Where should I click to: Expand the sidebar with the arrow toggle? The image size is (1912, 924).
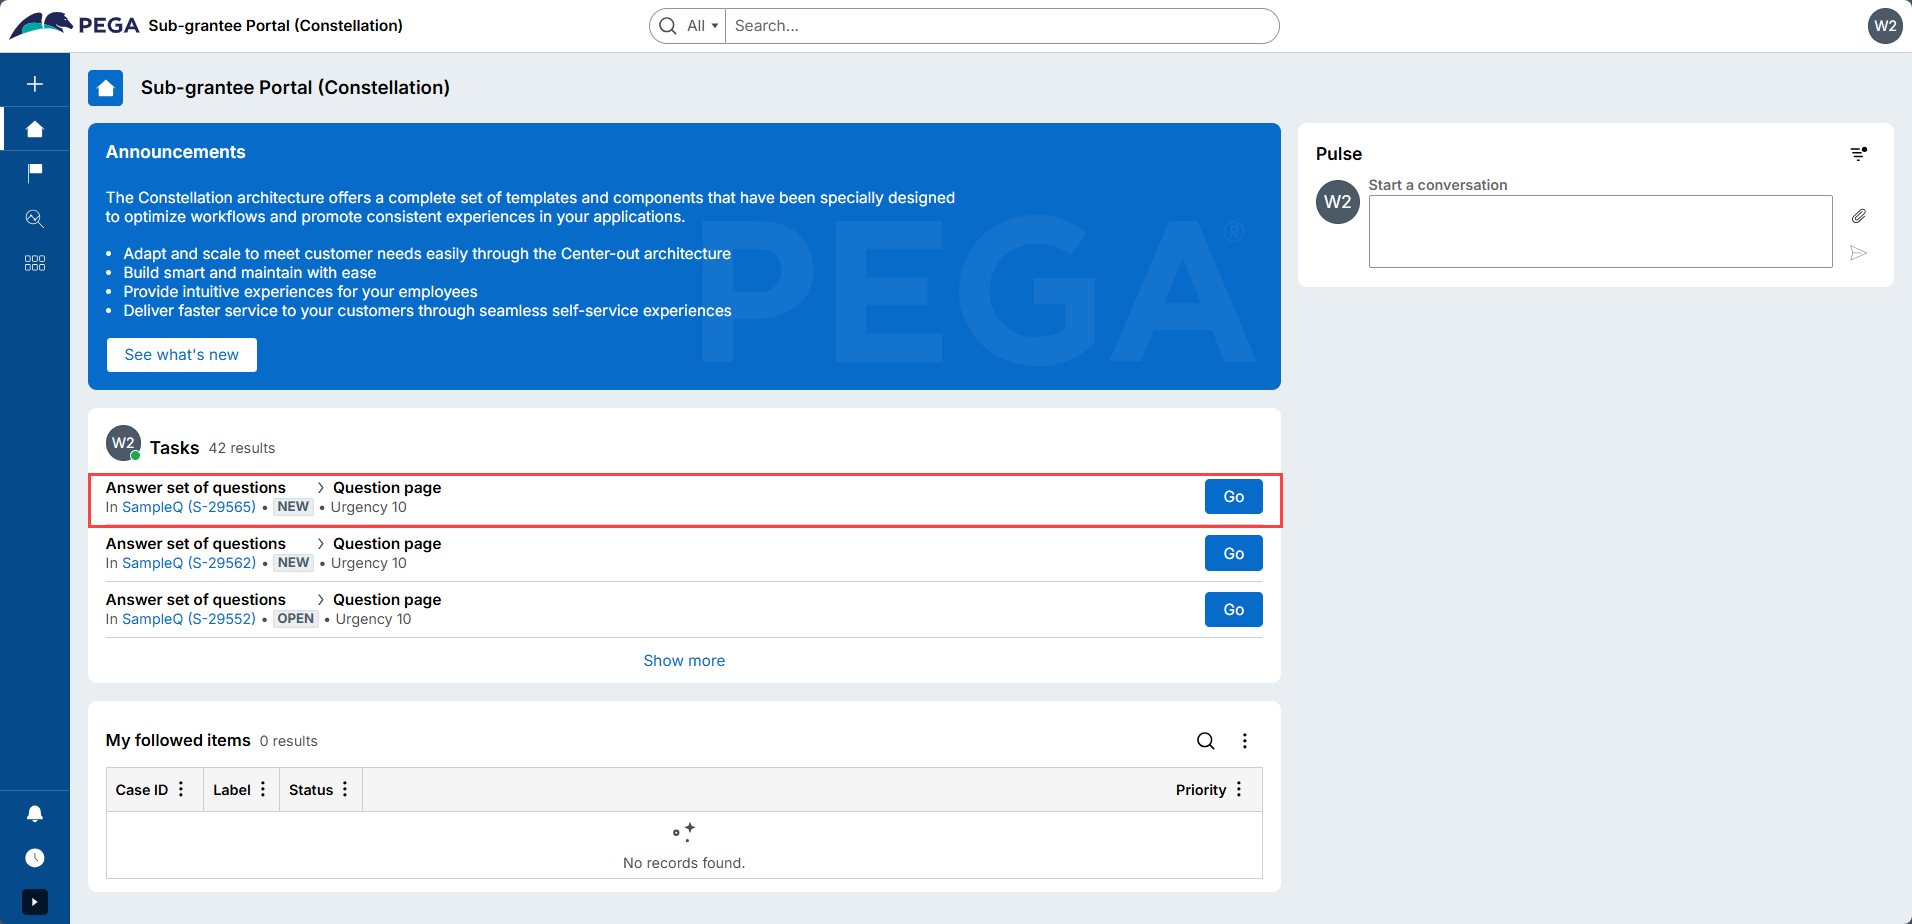(x=35, y=902)
